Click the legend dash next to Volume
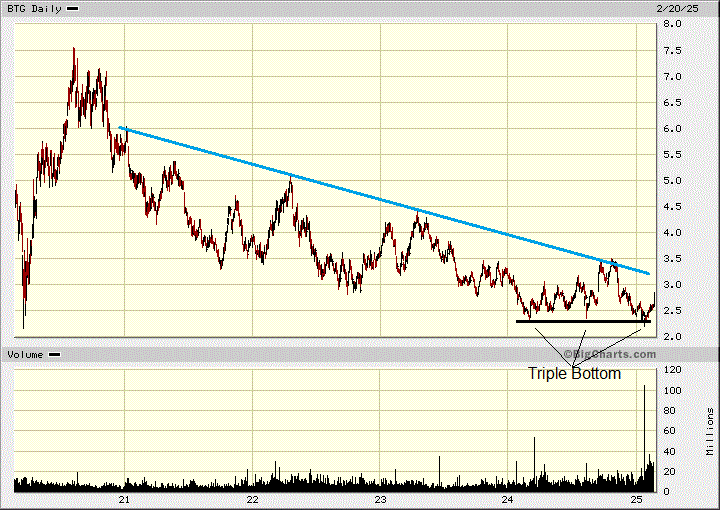The image size is (720, 510). click(55, 354)
